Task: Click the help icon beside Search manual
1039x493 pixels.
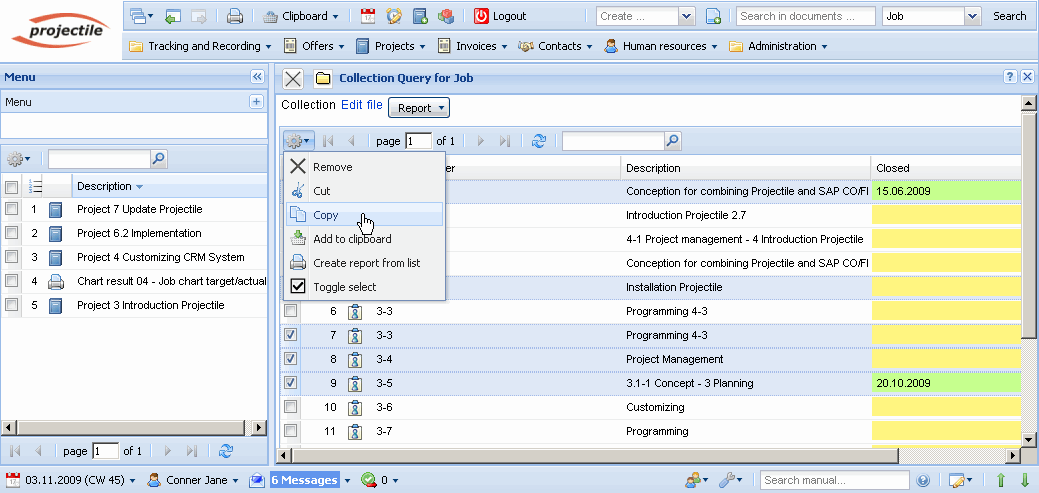Action: pyautogui.click(x=923, y=480)
